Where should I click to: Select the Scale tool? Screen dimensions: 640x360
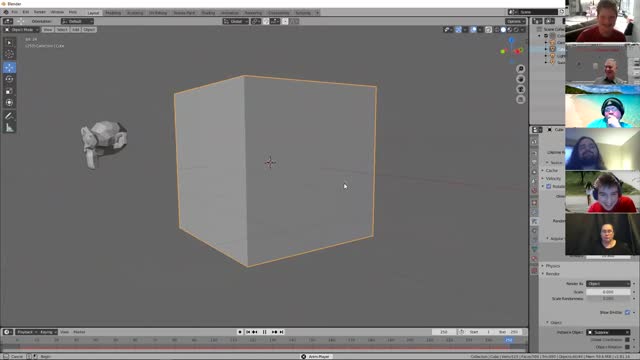(9, 91)
